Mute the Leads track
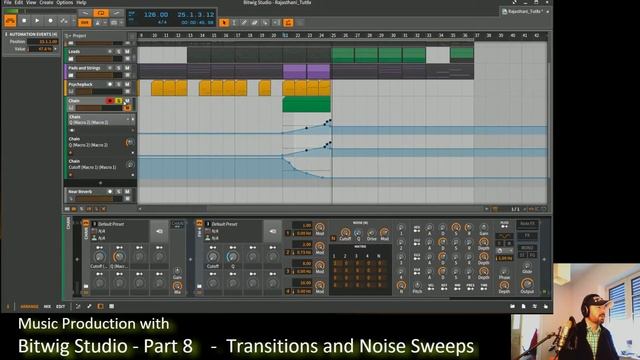This screenshot has height=360, width=640. (127, 52)
